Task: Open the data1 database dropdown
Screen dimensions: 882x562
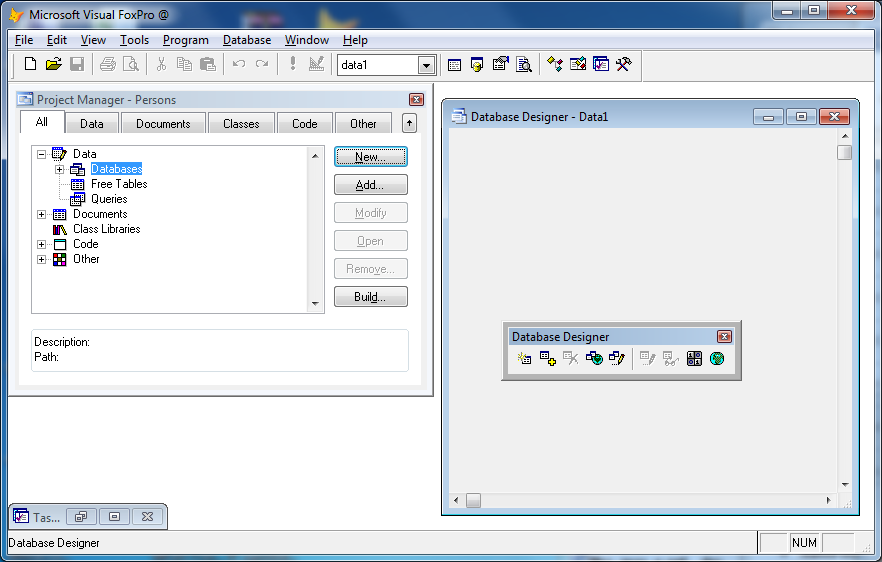Action: [x=426, y=65]
